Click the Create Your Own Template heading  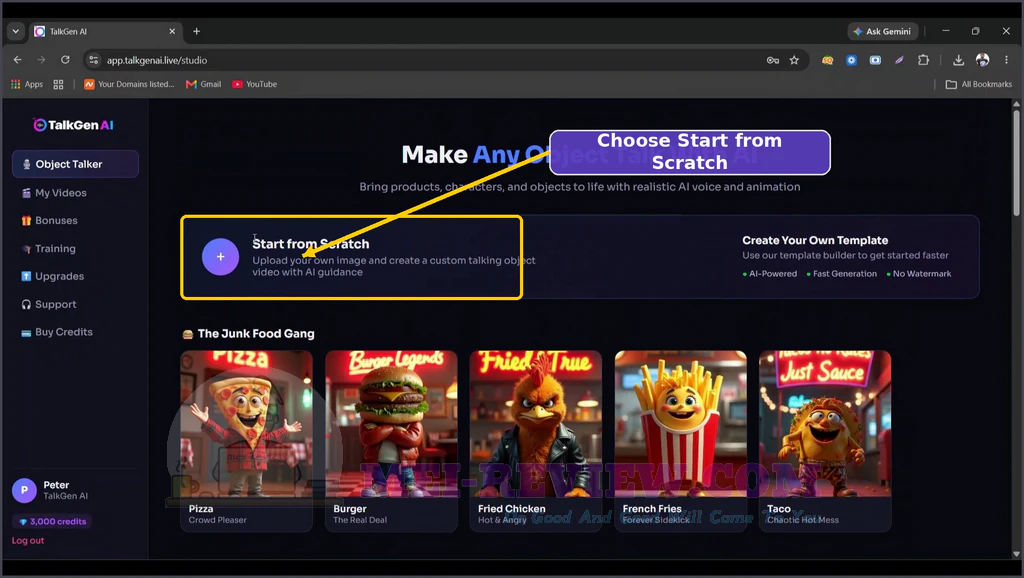(815, 240)
